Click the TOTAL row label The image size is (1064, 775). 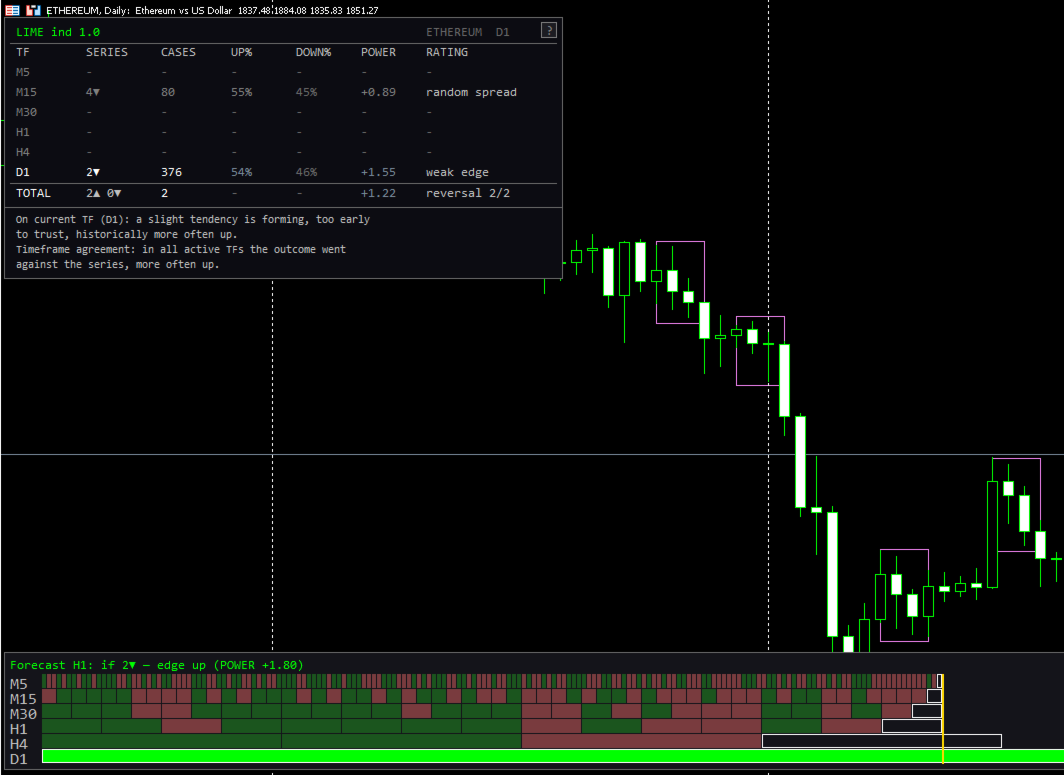pyautogui.click(x=33, y=193)
